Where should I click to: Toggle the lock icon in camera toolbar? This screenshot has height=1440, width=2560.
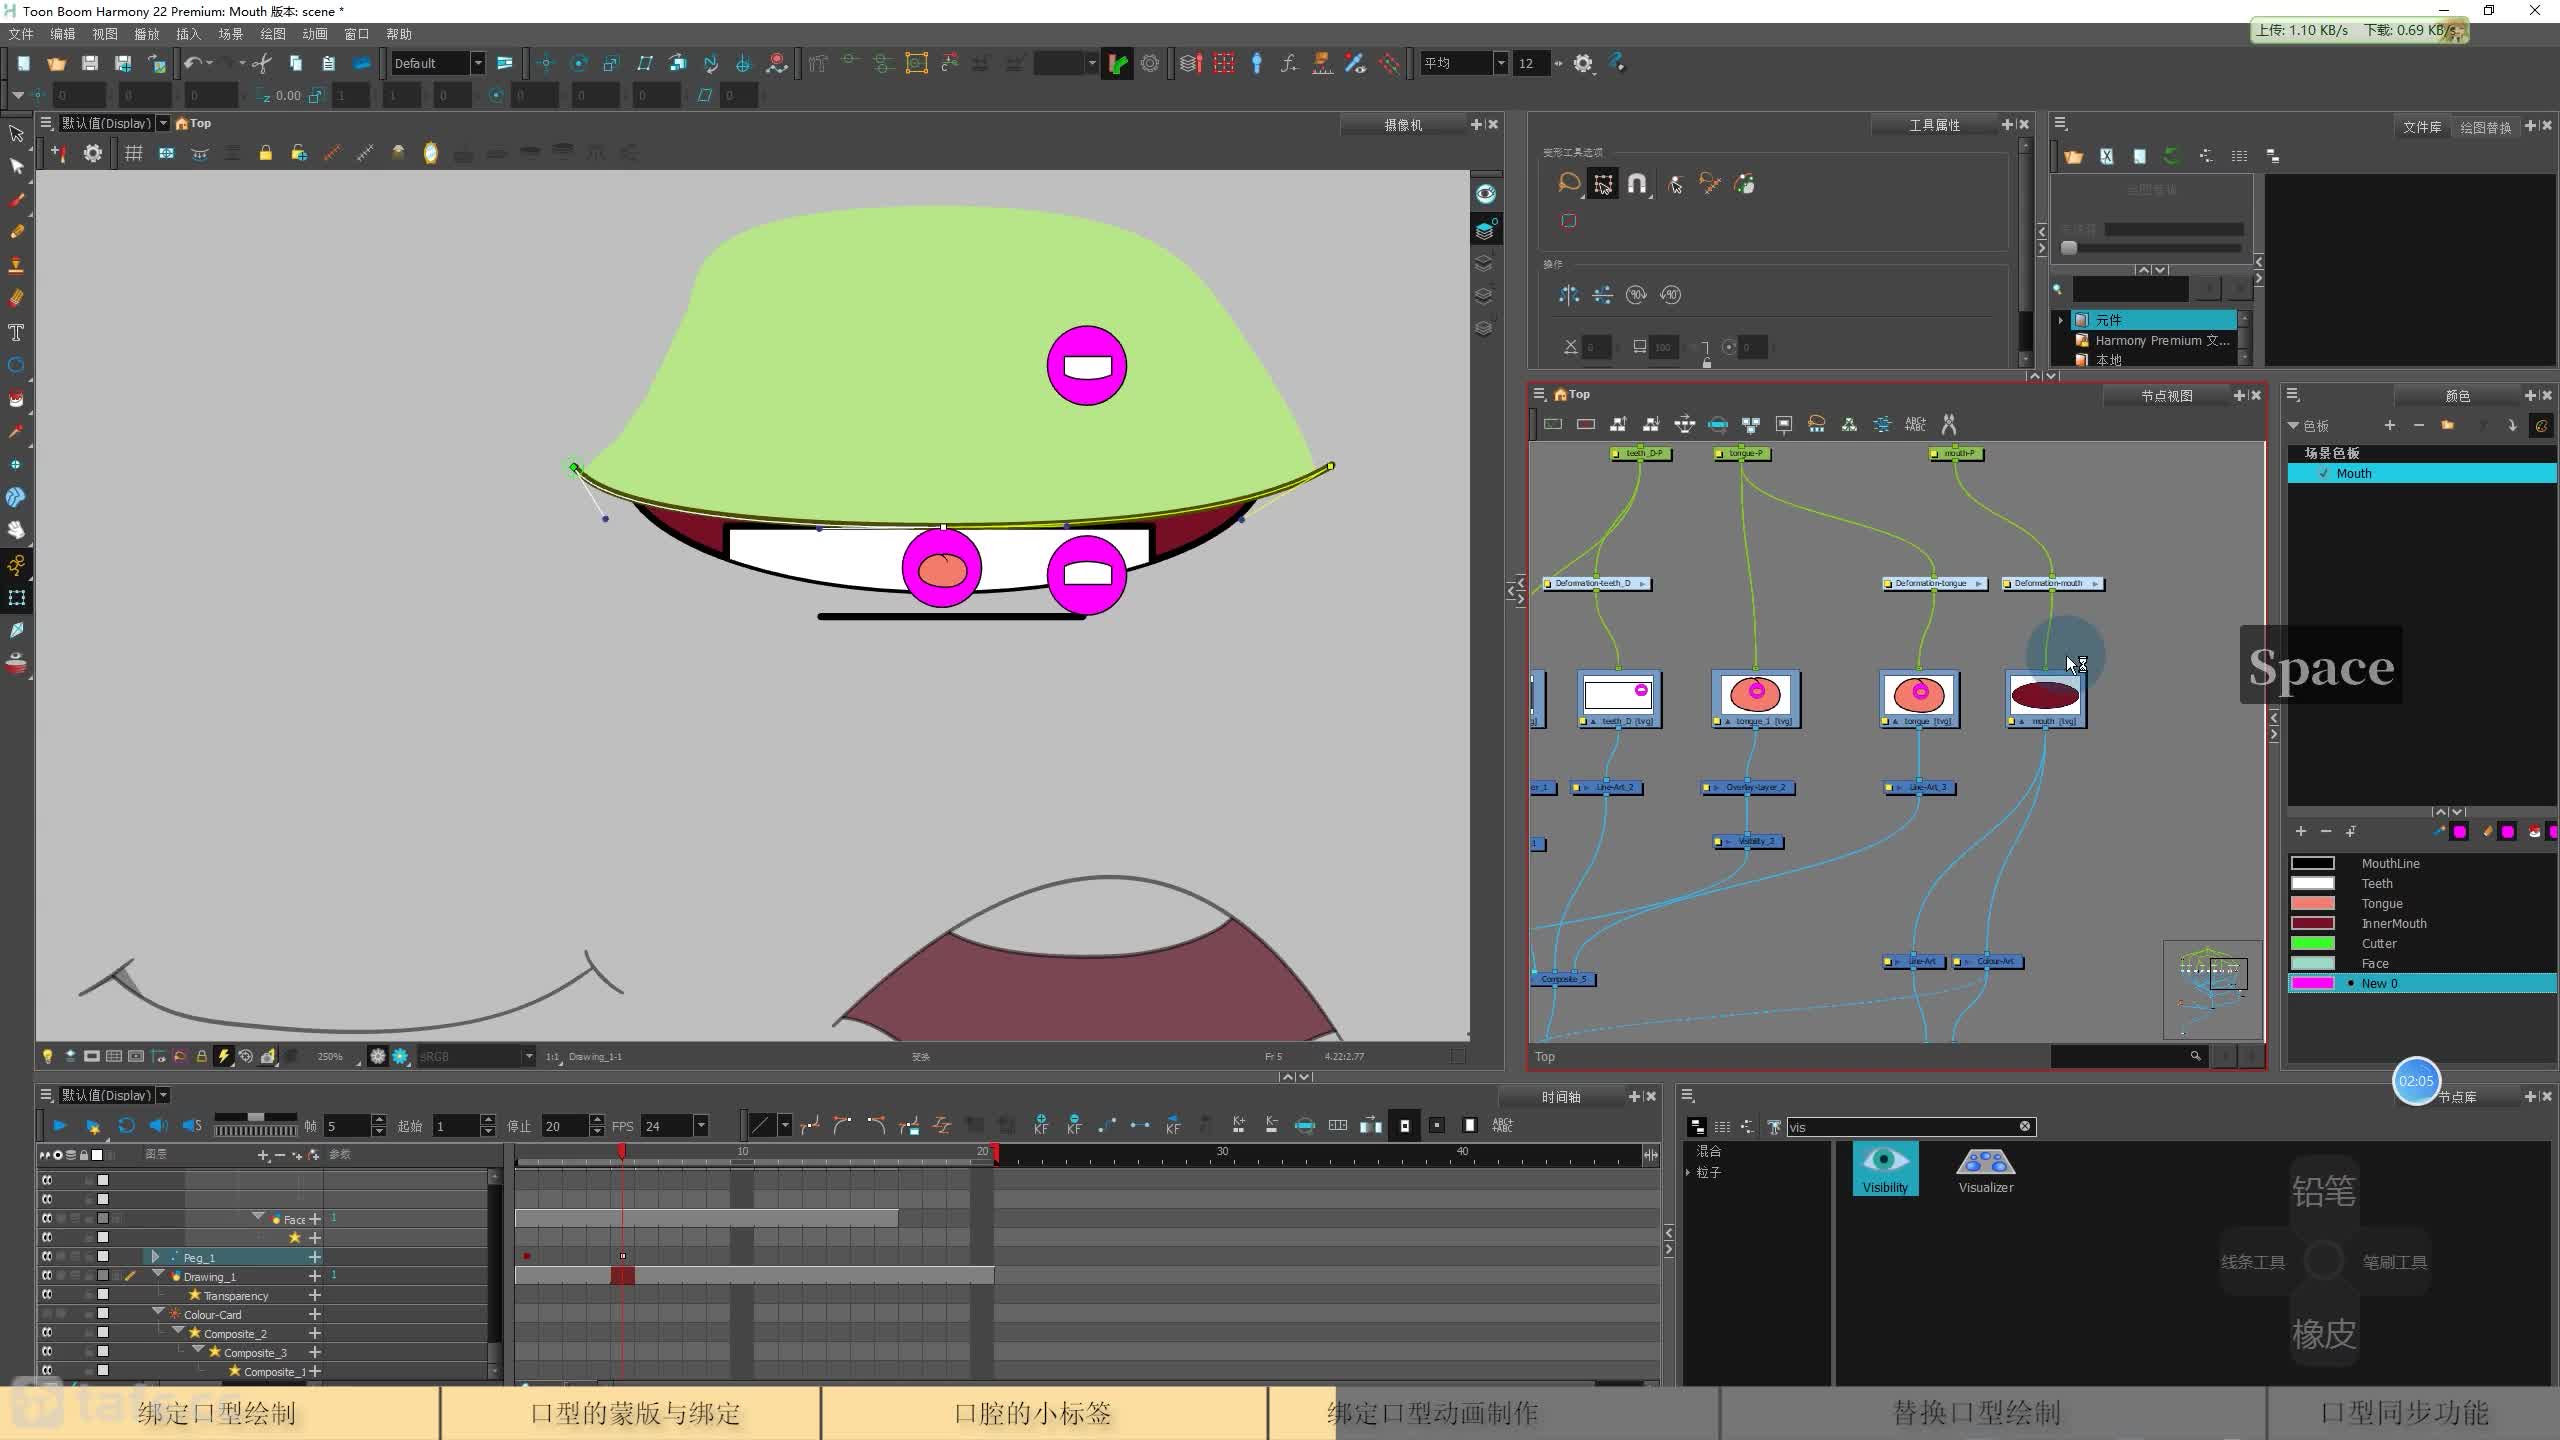265,153
